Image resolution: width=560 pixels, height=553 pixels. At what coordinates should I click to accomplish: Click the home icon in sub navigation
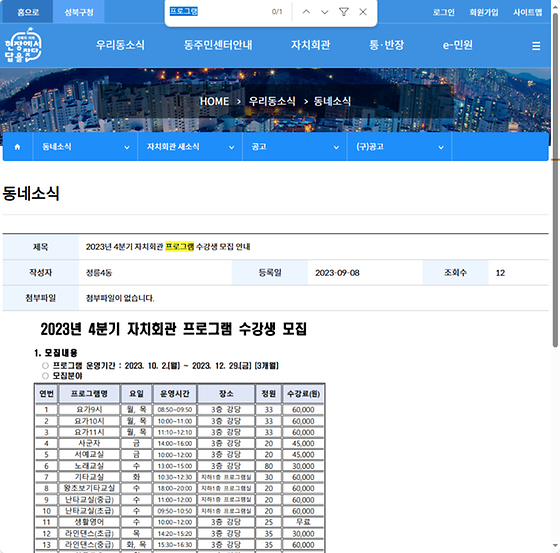(x=17, y=147)
